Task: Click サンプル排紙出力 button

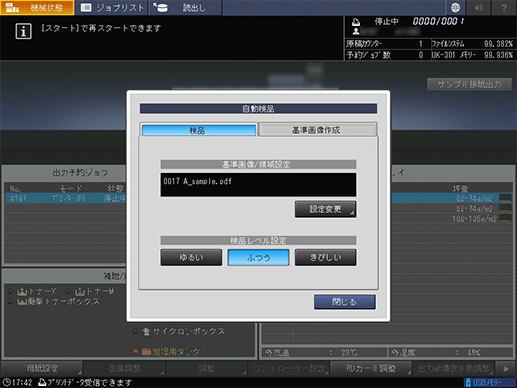Action: point(469,85)
